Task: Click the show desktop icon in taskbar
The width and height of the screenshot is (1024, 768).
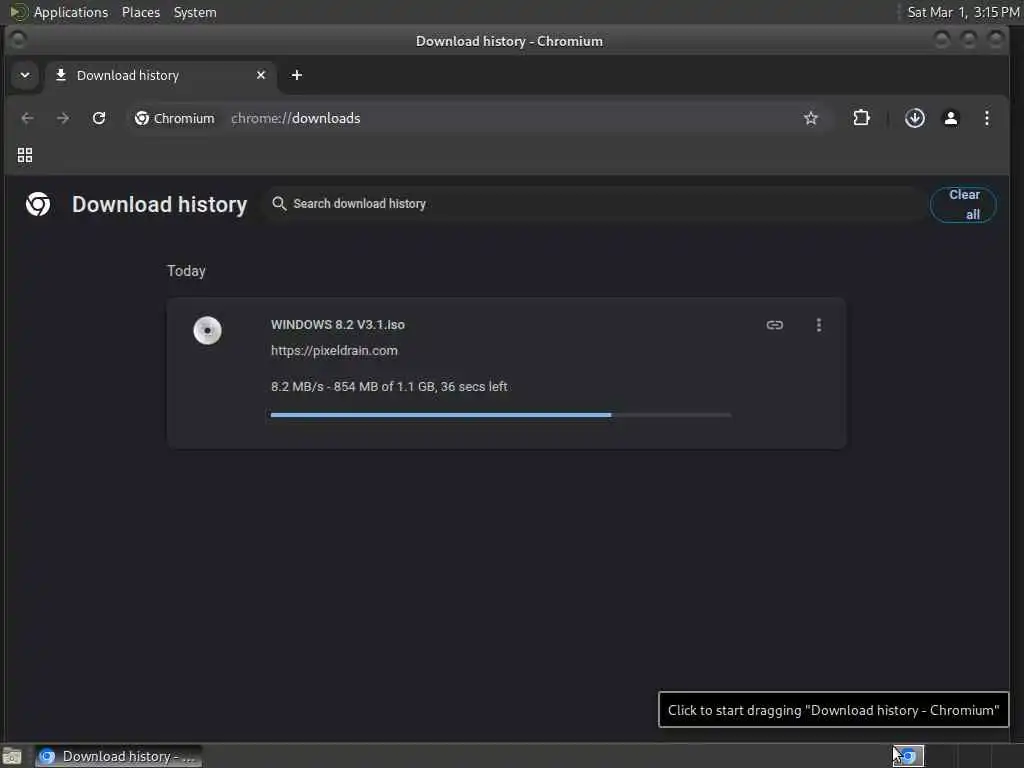Action: (x=12, y=757)
